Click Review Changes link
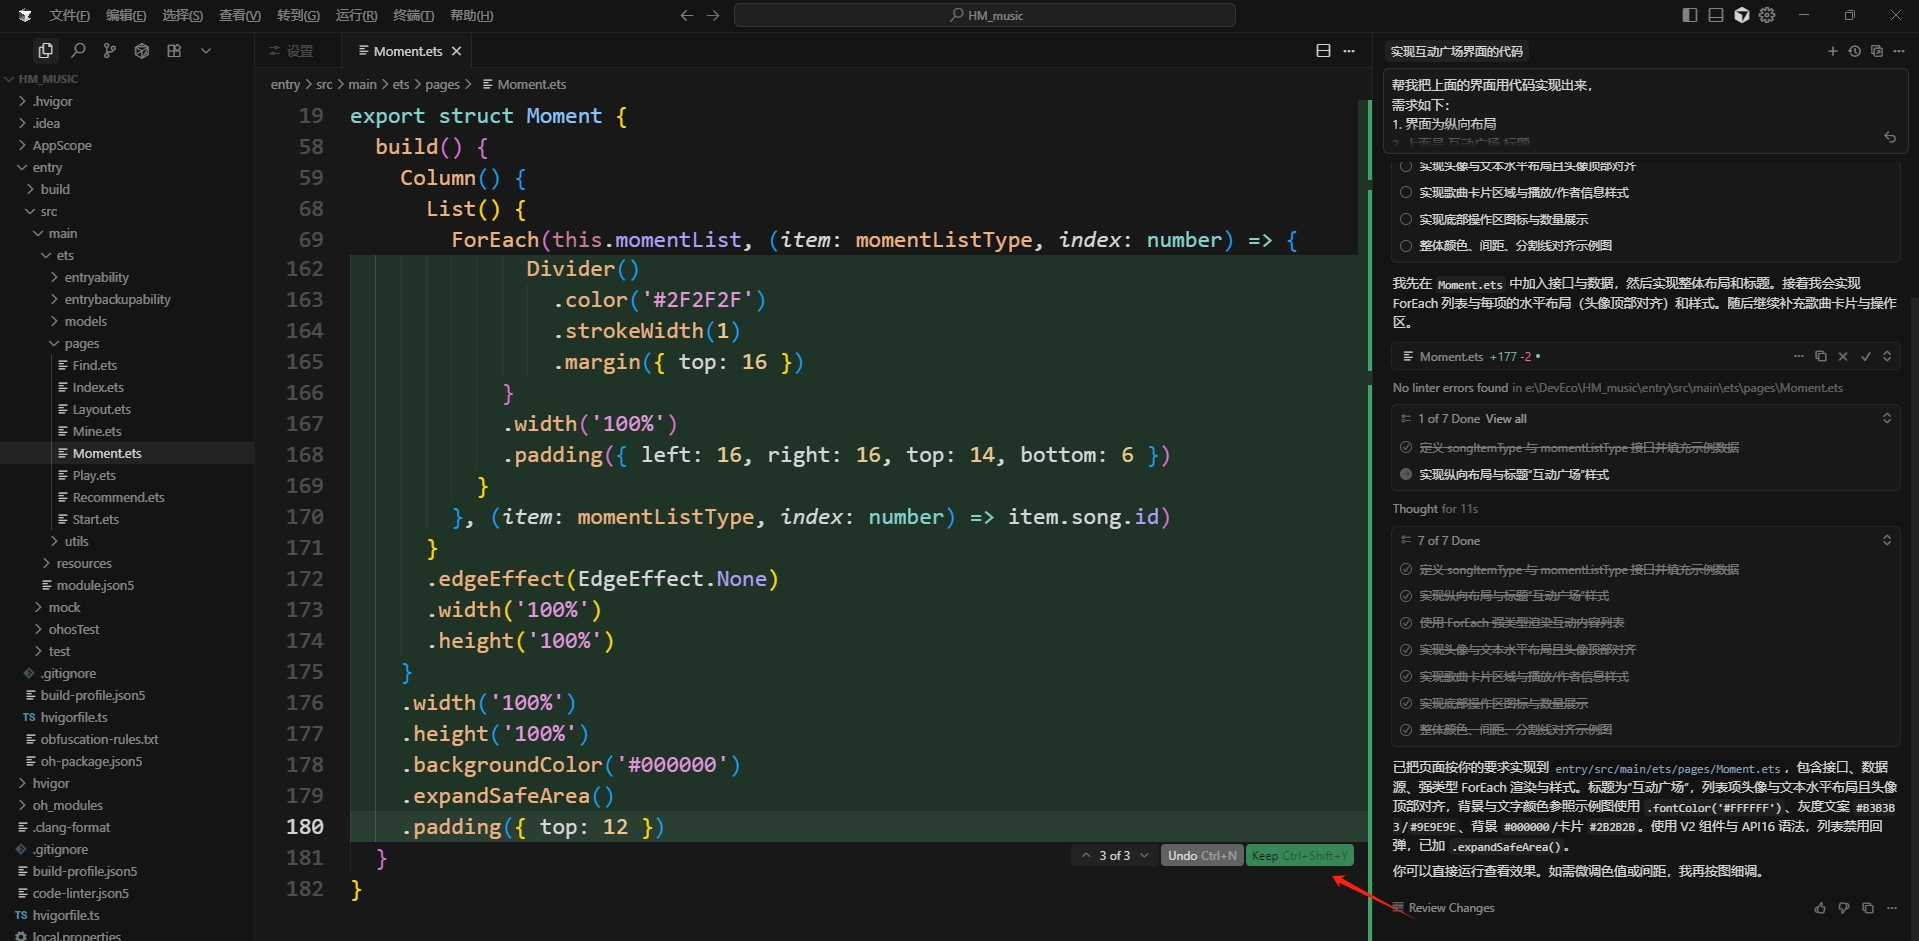Image resolution: width=1919 pixels, height=941 pixels. (1450, 908)
